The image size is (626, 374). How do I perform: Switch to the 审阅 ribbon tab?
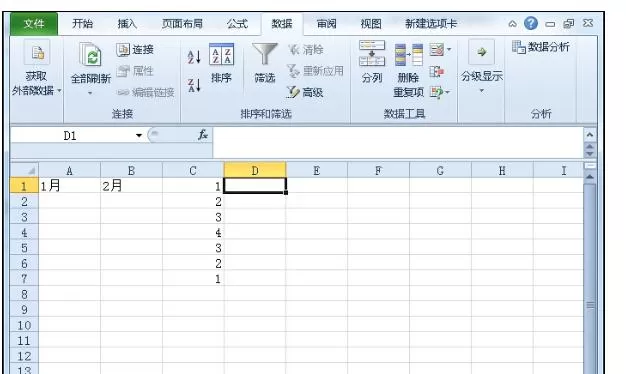coord(327,24)
